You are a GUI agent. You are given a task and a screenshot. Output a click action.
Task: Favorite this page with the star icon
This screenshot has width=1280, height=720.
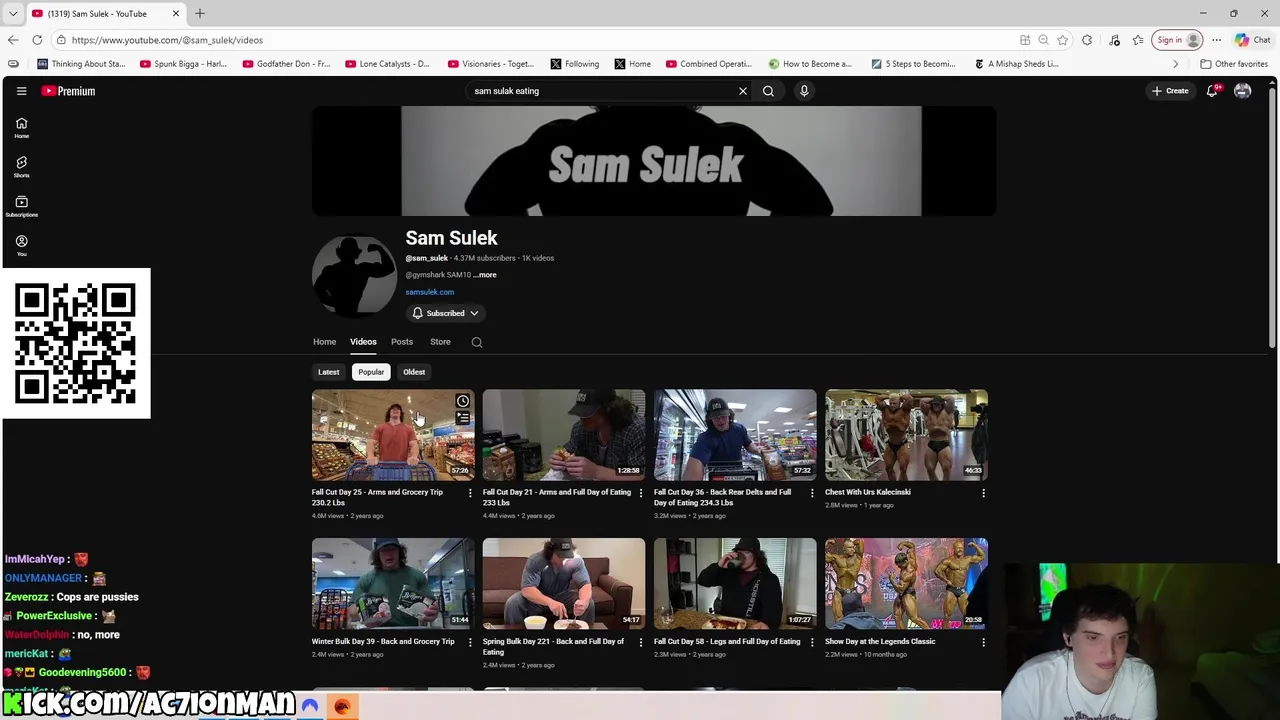(1062, 40)
